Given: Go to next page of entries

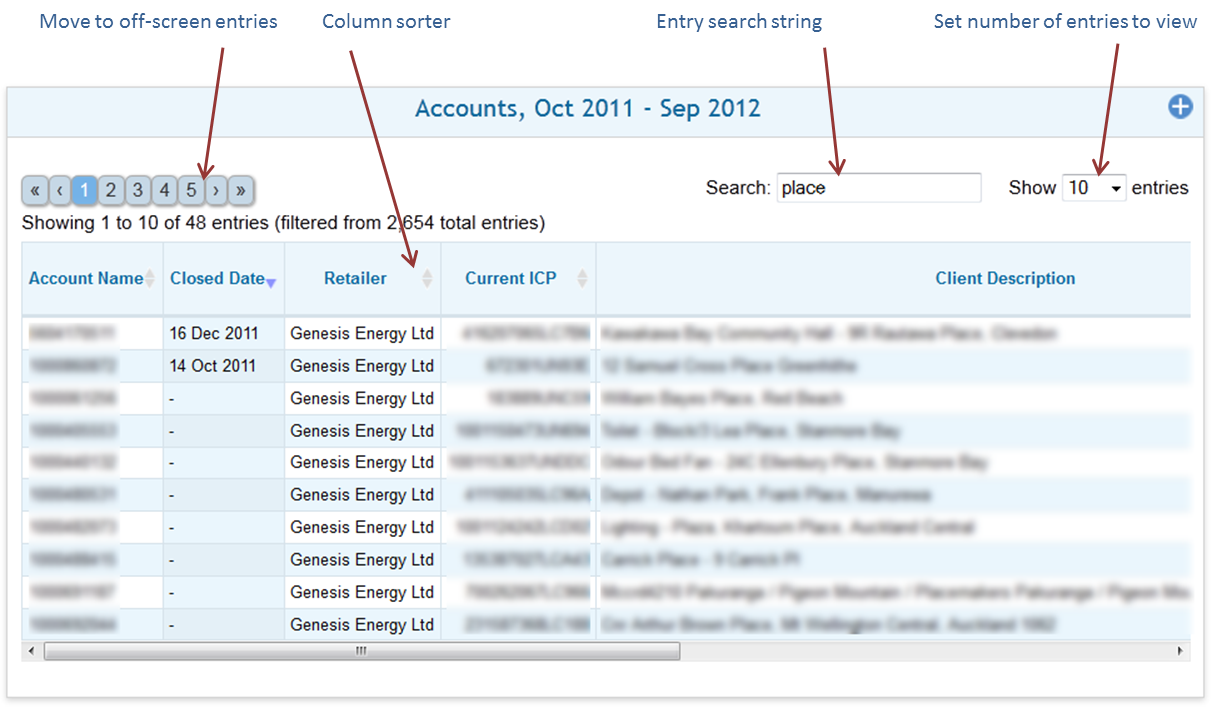Looking at the screenshot, I should tap(216, 190).
